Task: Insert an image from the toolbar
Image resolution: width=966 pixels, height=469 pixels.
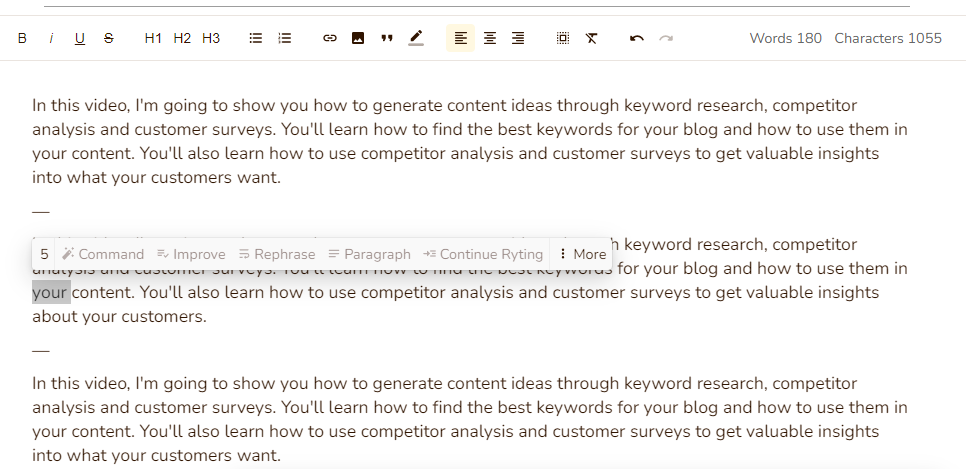Action: coord(358,38)
